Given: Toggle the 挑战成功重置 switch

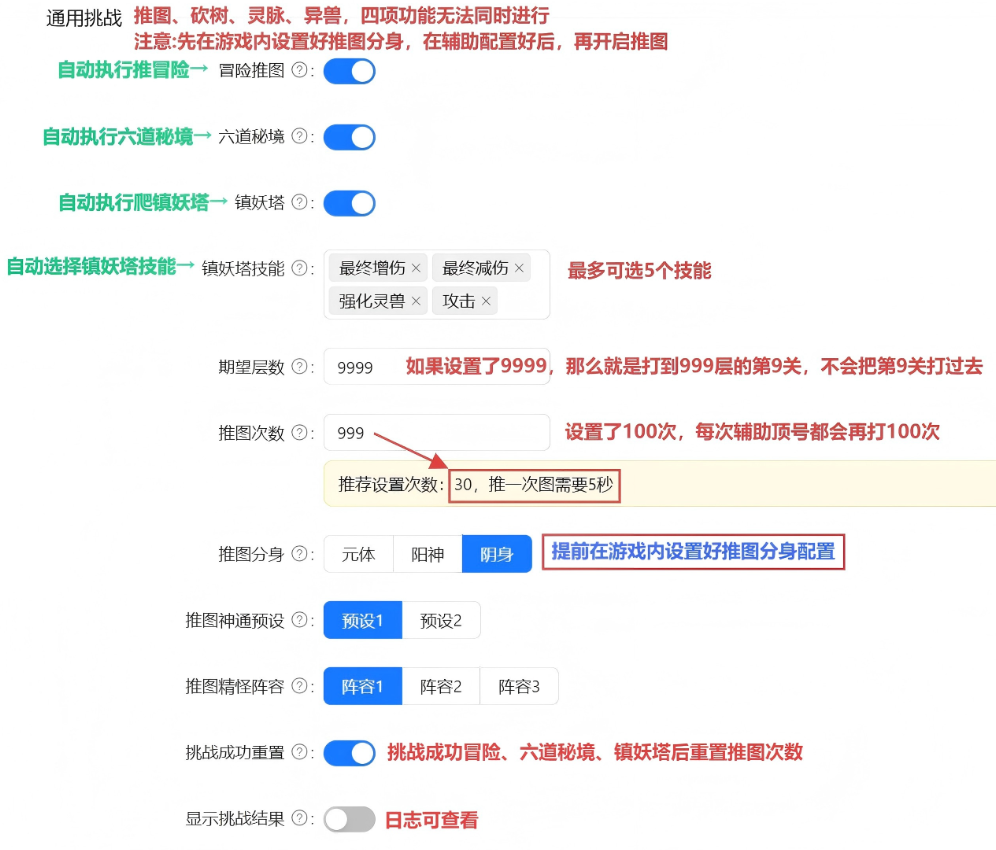Looking at the screenshot, I should (349, 752).
